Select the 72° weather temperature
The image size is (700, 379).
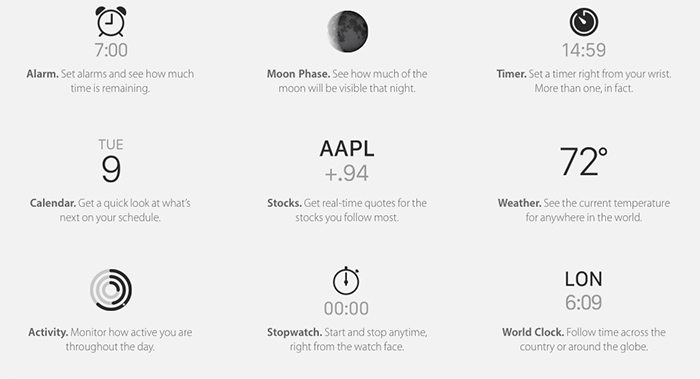[583, 162]
